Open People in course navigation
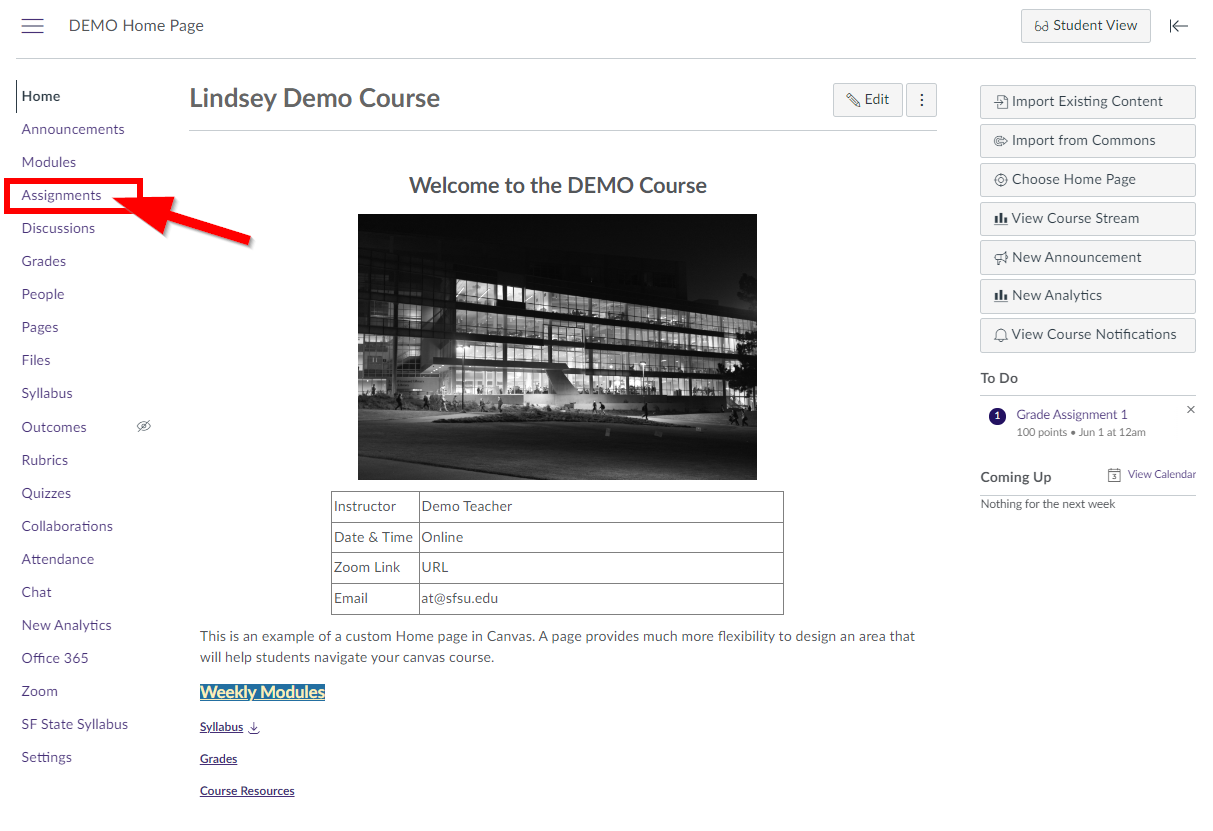1213x831 pixels. (x=43, y=294)
